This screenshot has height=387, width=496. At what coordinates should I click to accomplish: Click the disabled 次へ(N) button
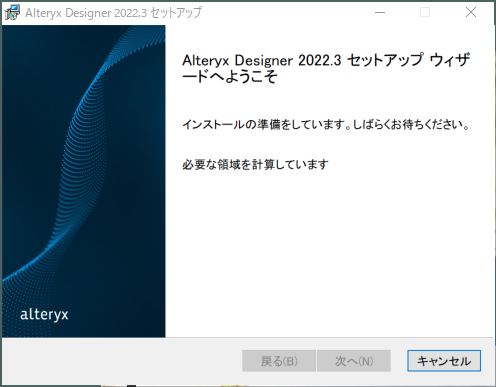(354, 361)
